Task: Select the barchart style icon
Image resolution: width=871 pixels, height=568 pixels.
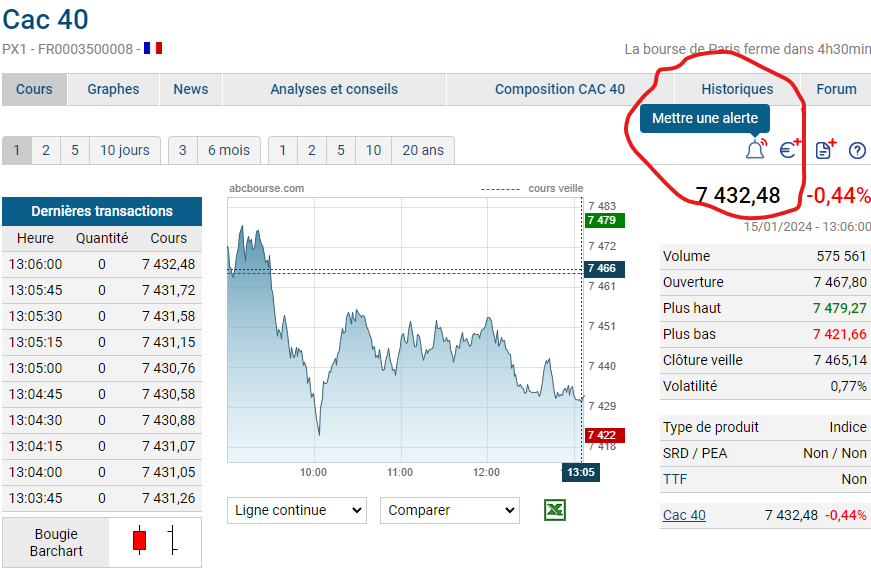Action: (x=173, y=540)
